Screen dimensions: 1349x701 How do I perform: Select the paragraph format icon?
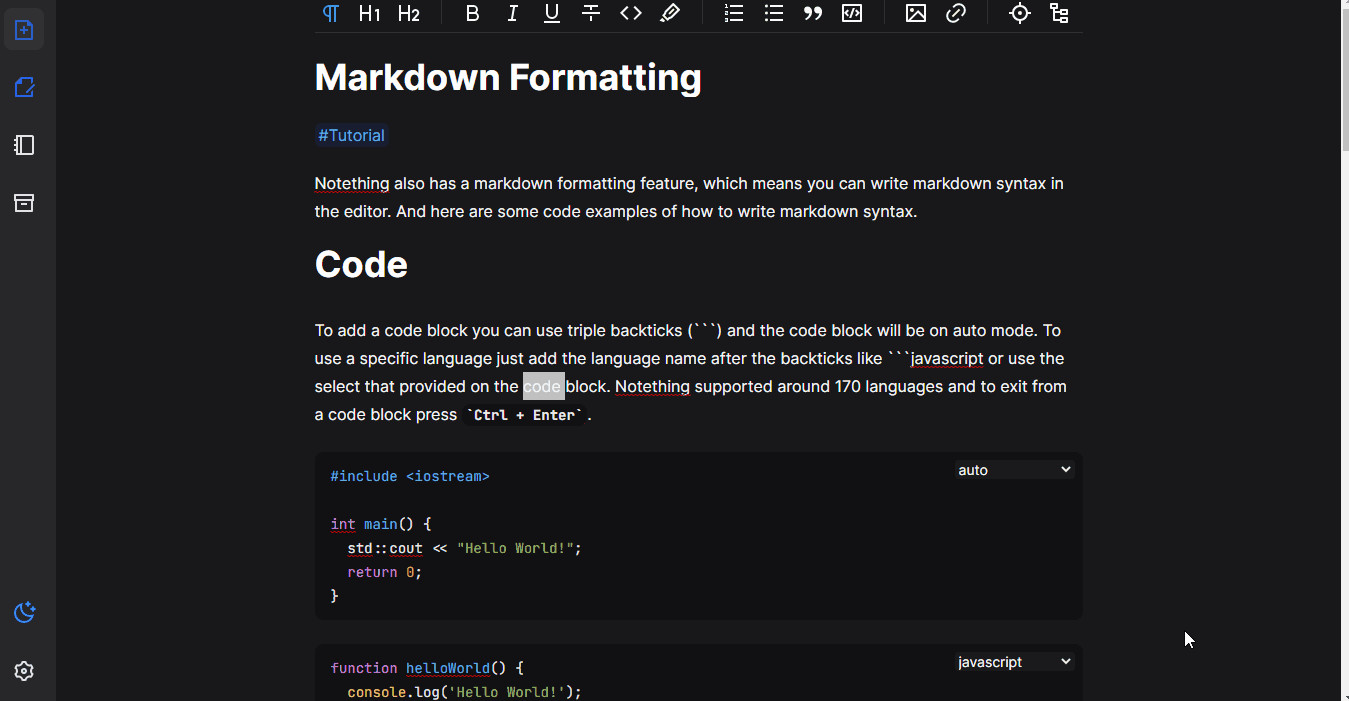pyautogui.click(x=331, y=13)
